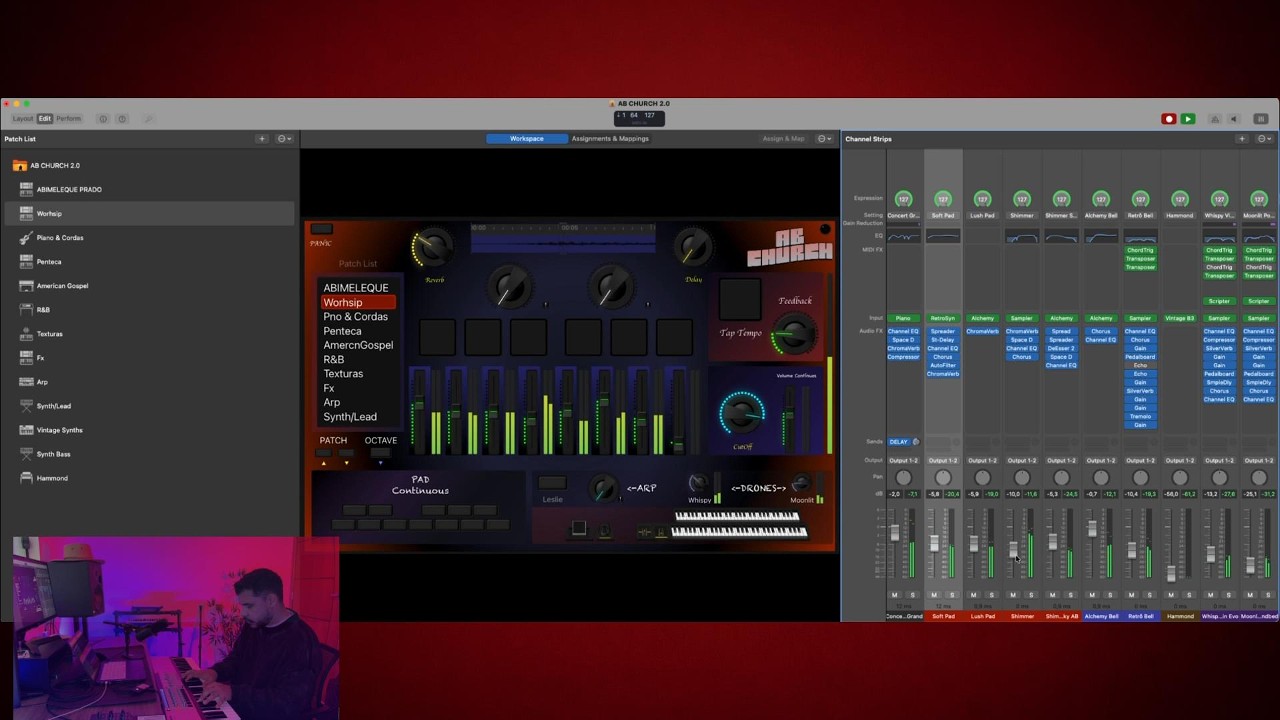Mute the Soft Pad channel strip
Viewport: 1280px width, 720px height.
point(934,595)
